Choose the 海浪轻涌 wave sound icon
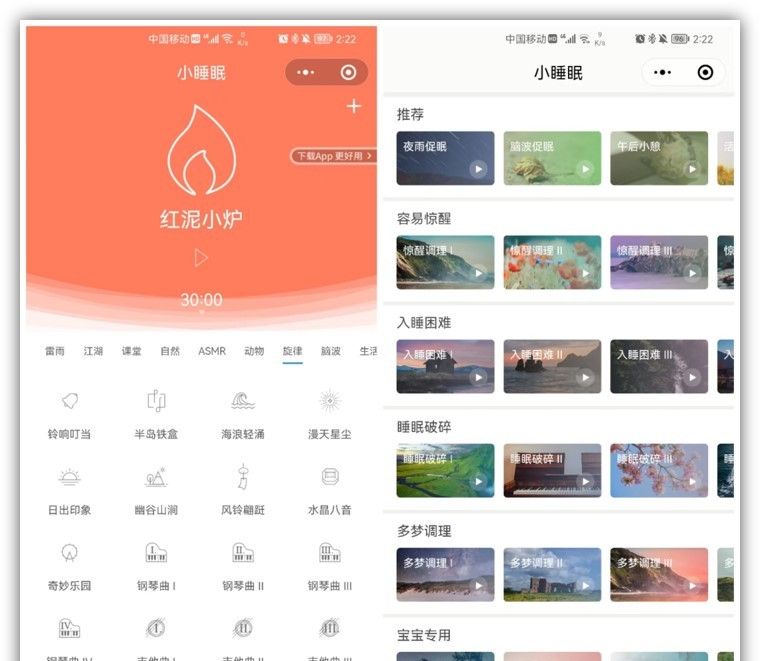Image resolution: width=760 pixels, height=661 pixels. 243,401
